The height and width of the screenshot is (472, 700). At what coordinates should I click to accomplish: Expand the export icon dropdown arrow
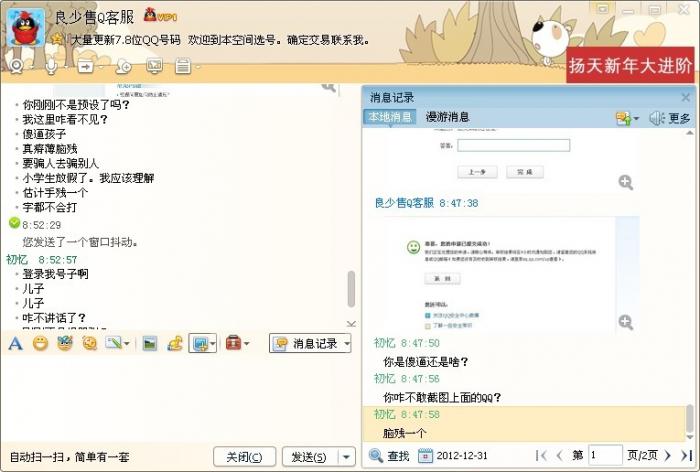636,119
